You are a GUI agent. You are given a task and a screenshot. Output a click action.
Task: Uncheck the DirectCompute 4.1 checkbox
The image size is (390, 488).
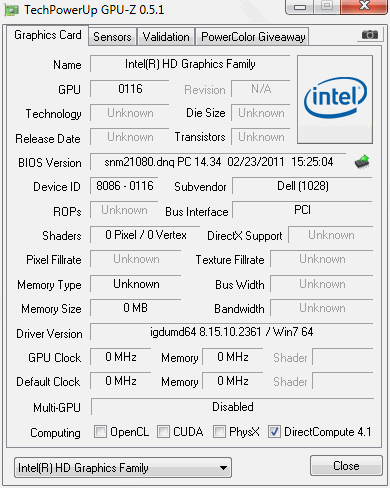pyautogui.click(x=274, y=431)
